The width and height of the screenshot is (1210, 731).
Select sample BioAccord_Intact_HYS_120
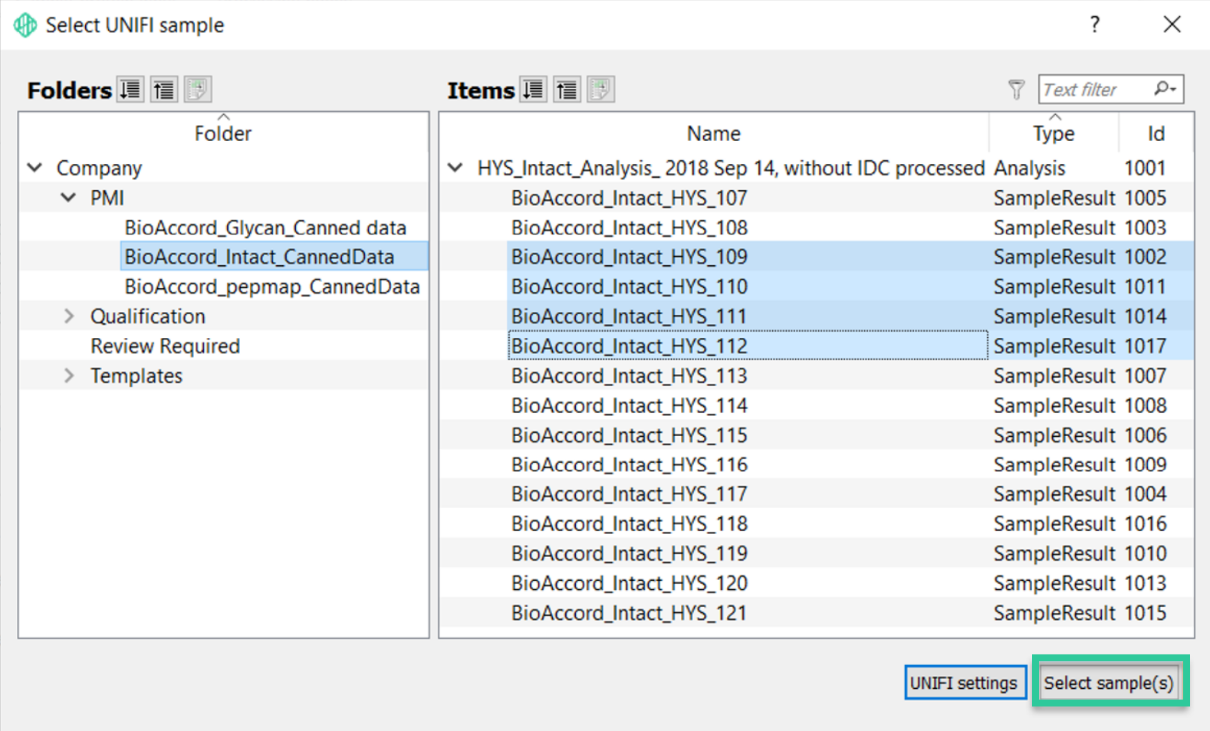click(629, 583)
